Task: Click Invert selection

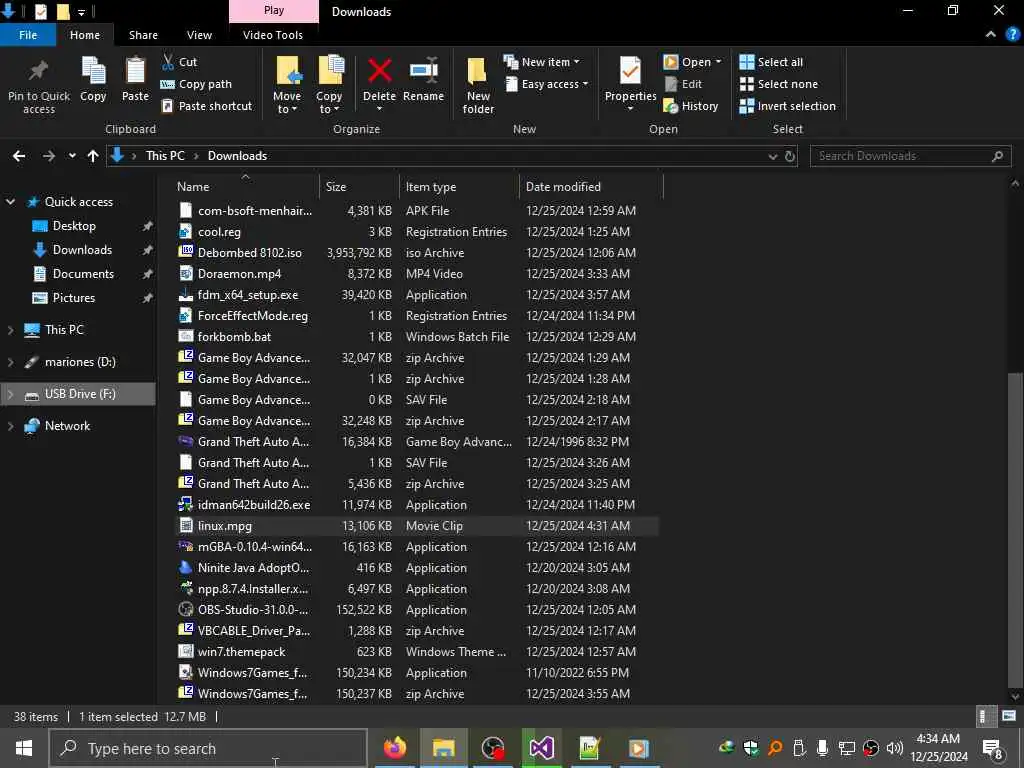Action: (x=788, y=106)
